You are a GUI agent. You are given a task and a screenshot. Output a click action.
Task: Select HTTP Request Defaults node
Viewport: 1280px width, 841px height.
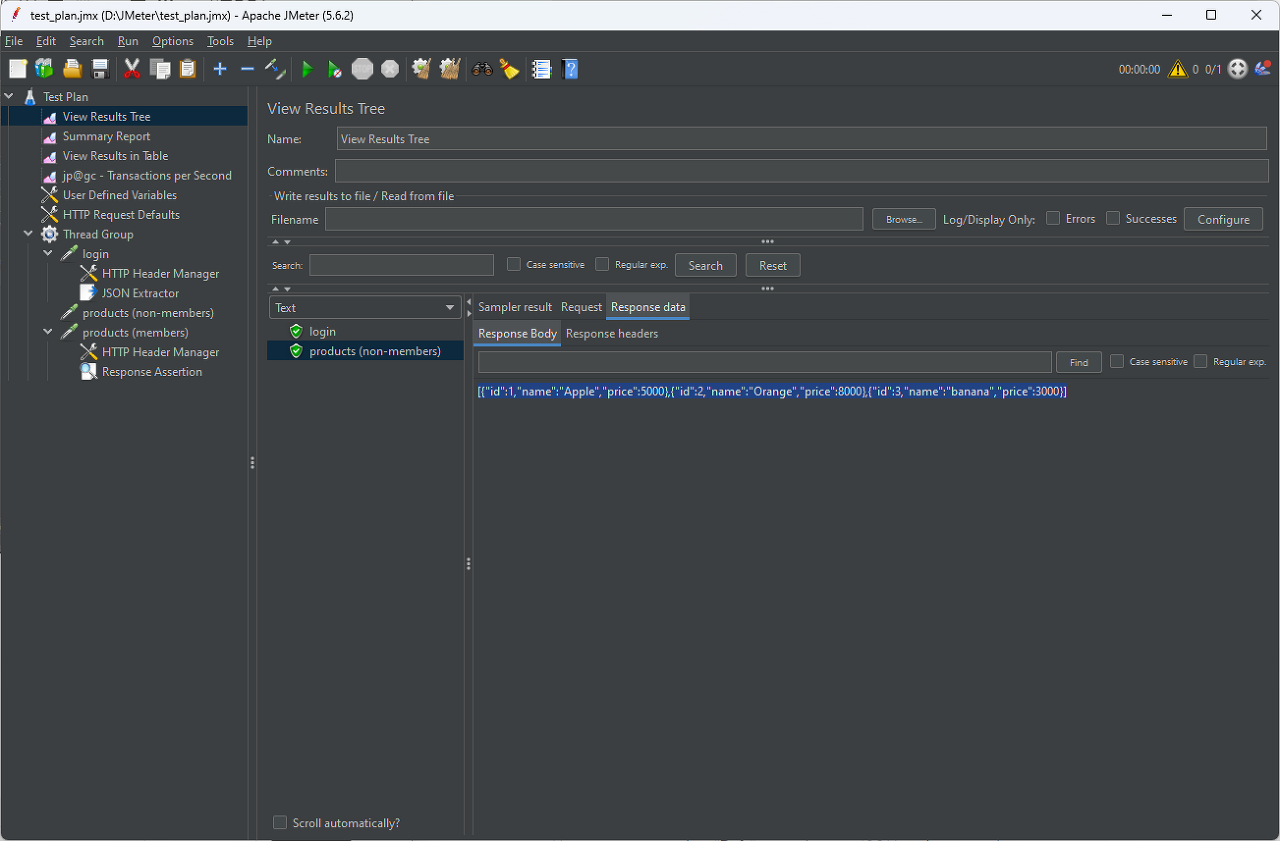121,214
